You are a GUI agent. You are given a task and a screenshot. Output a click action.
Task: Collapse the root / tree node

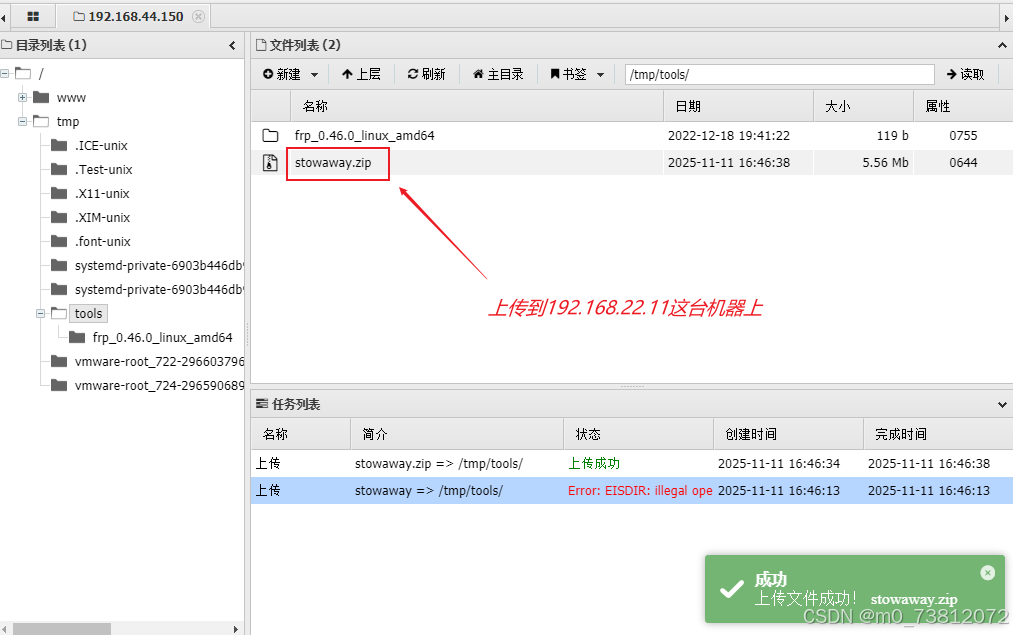pyautogui.click(x=5, y=74)
